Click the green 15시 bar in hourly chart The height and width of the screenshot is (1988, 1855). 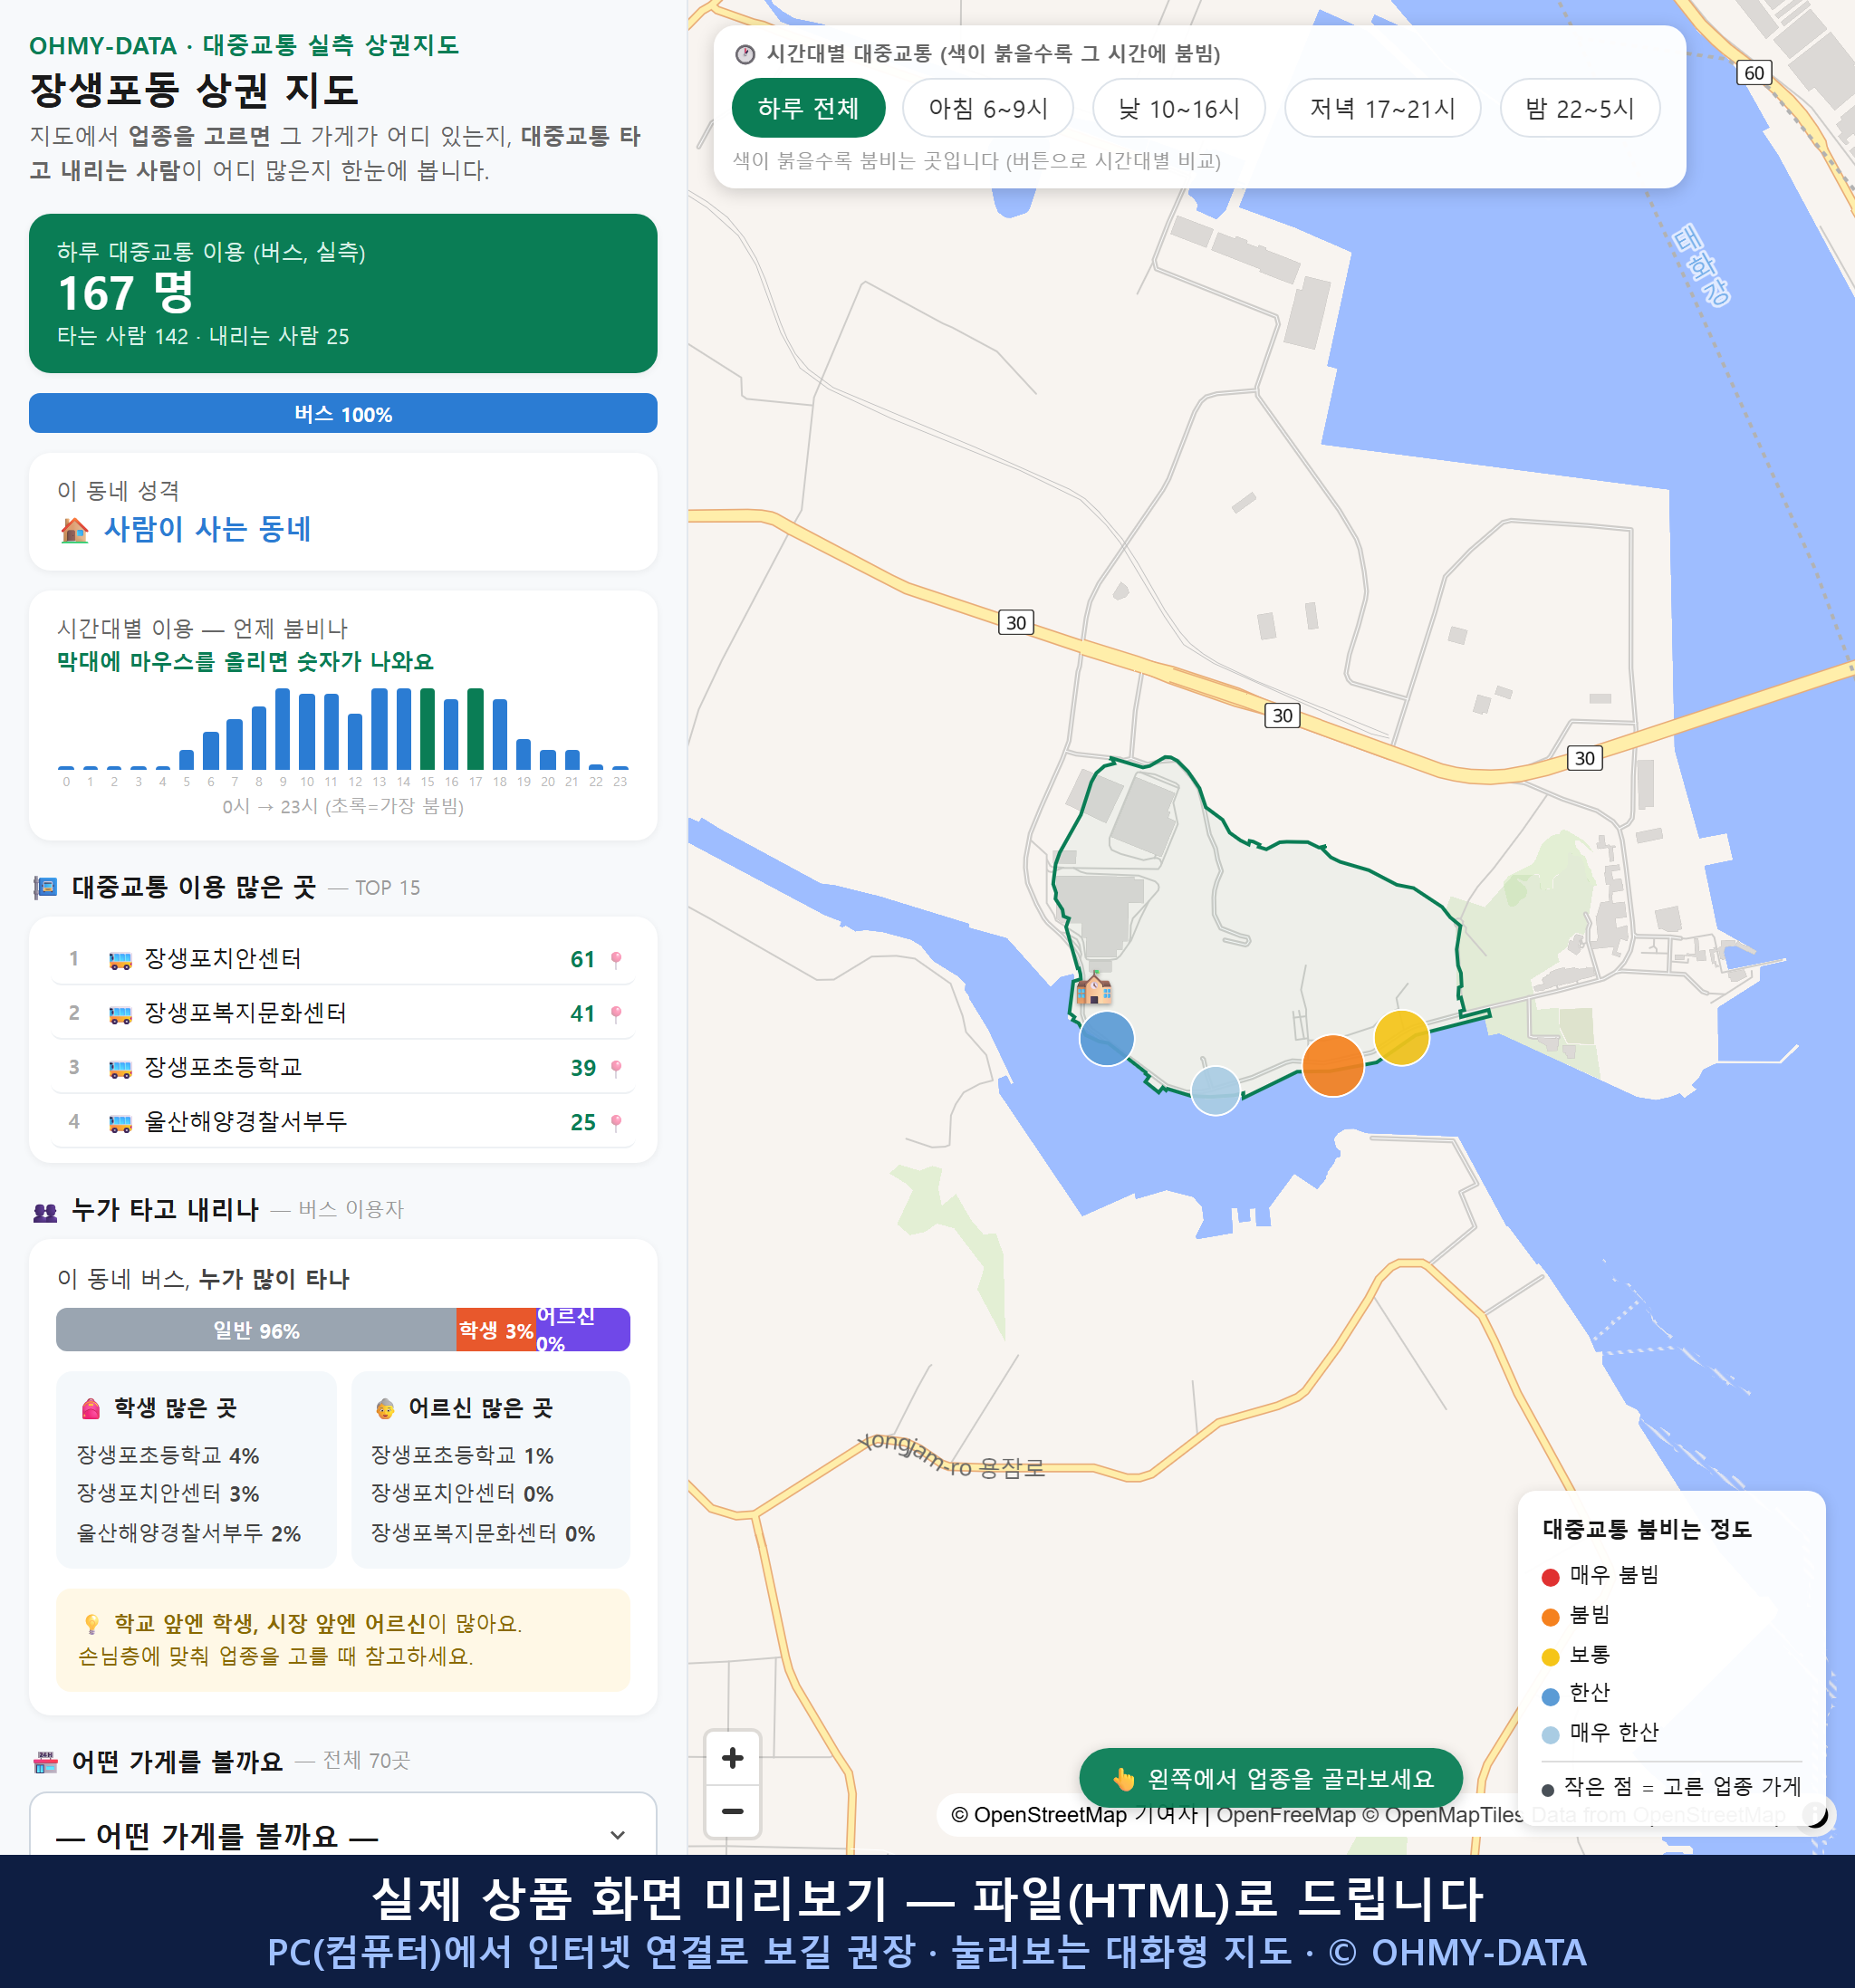point(427,728)
